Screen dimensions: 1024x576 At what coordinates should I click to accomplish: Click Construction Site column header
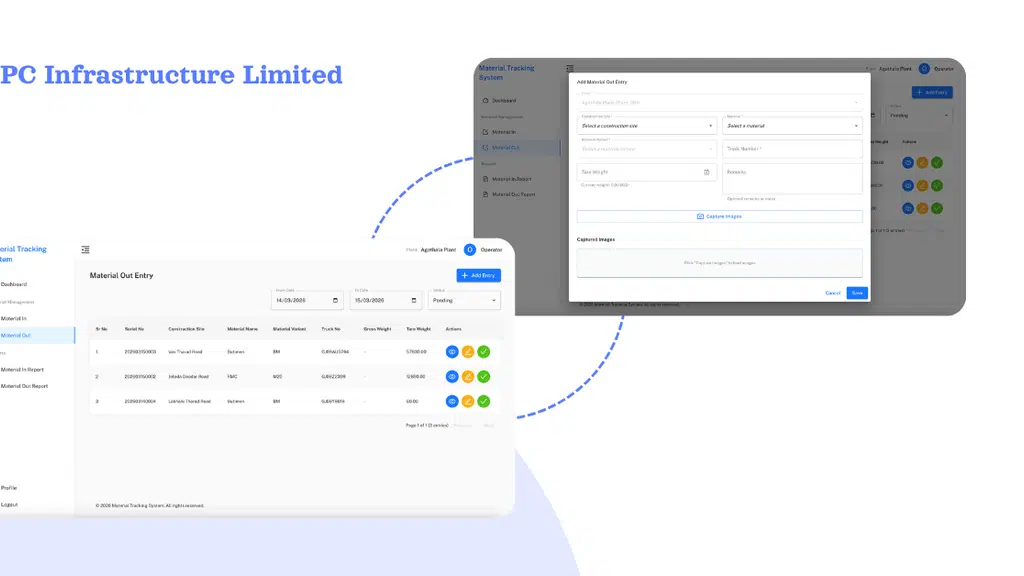(186, 329)
